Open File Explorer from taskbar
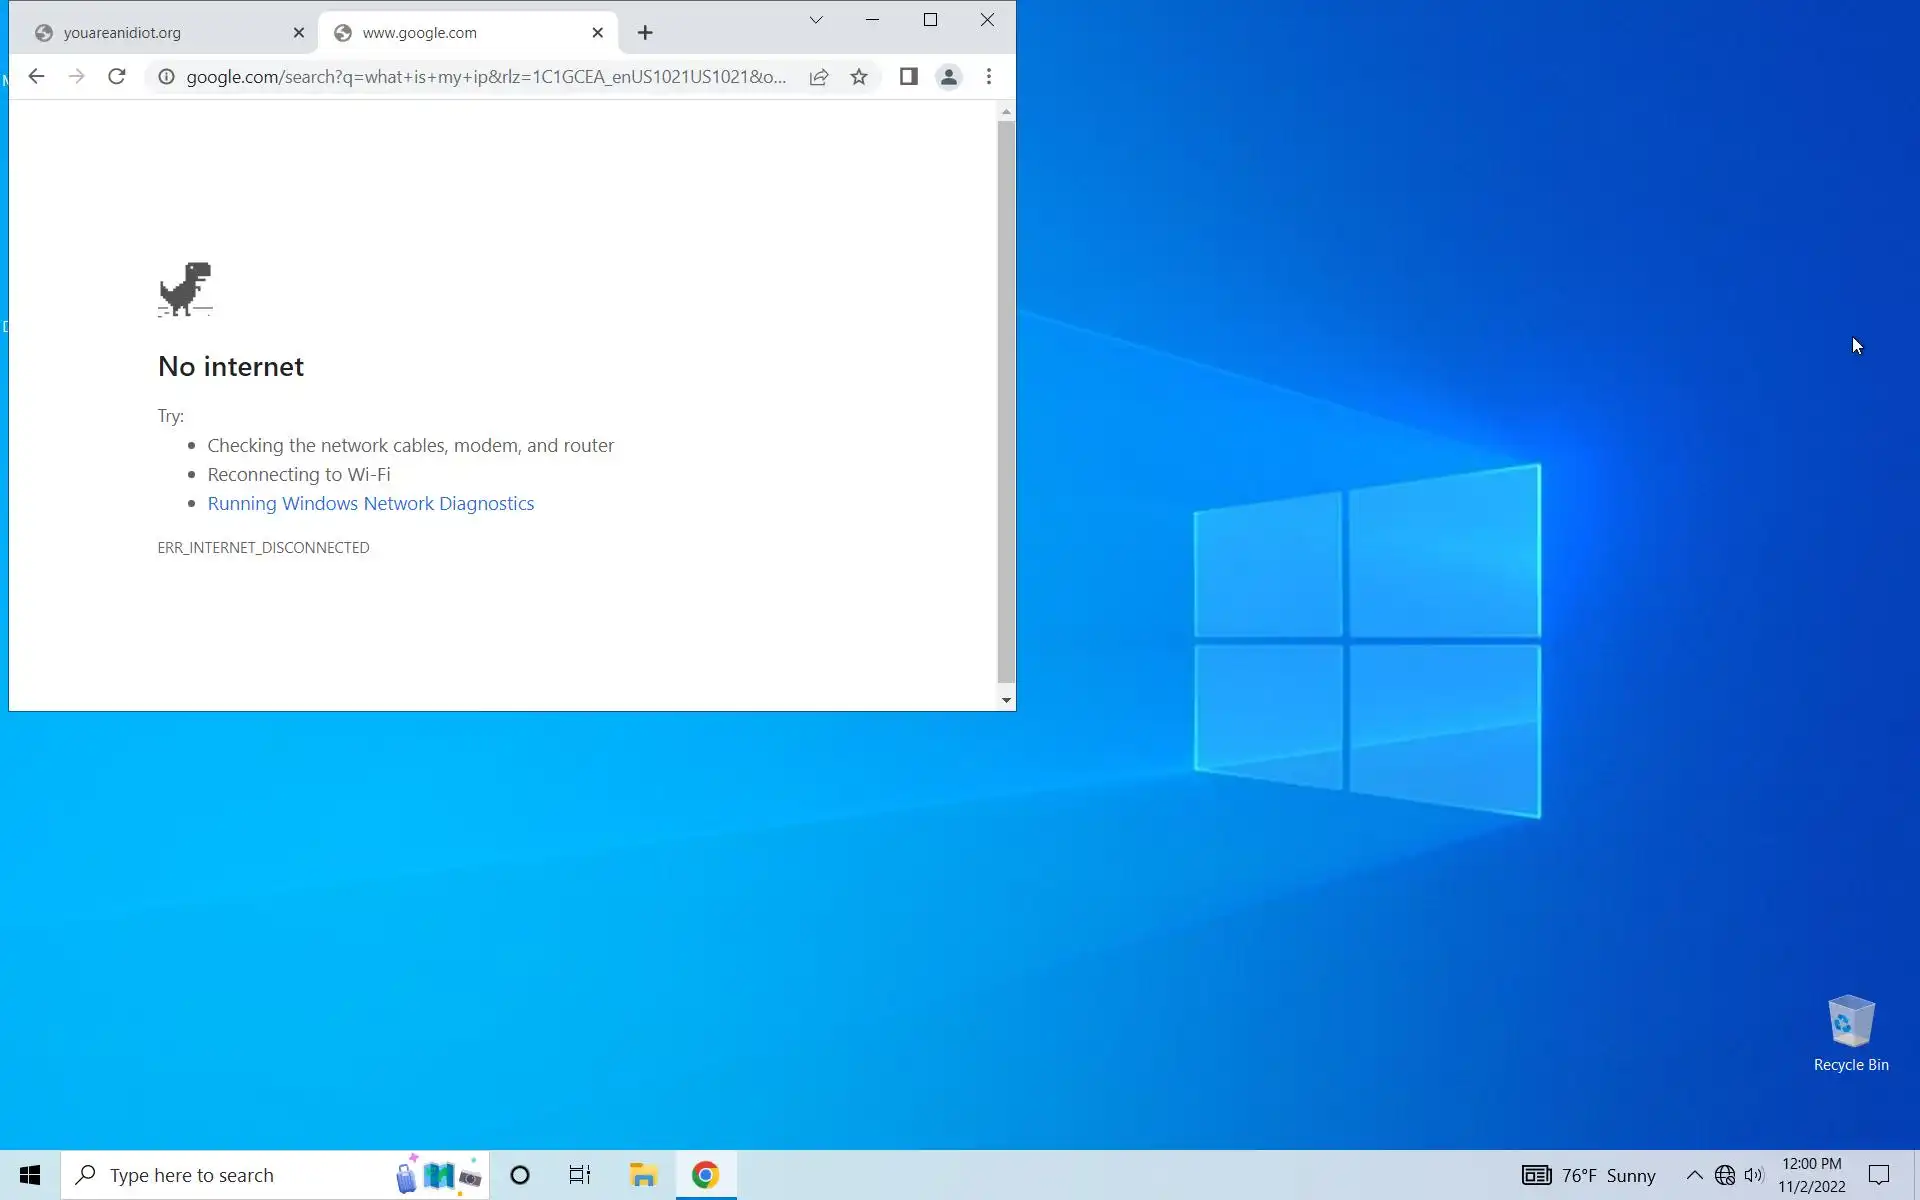The image size is (1920, 1200). pos(643,1175)
